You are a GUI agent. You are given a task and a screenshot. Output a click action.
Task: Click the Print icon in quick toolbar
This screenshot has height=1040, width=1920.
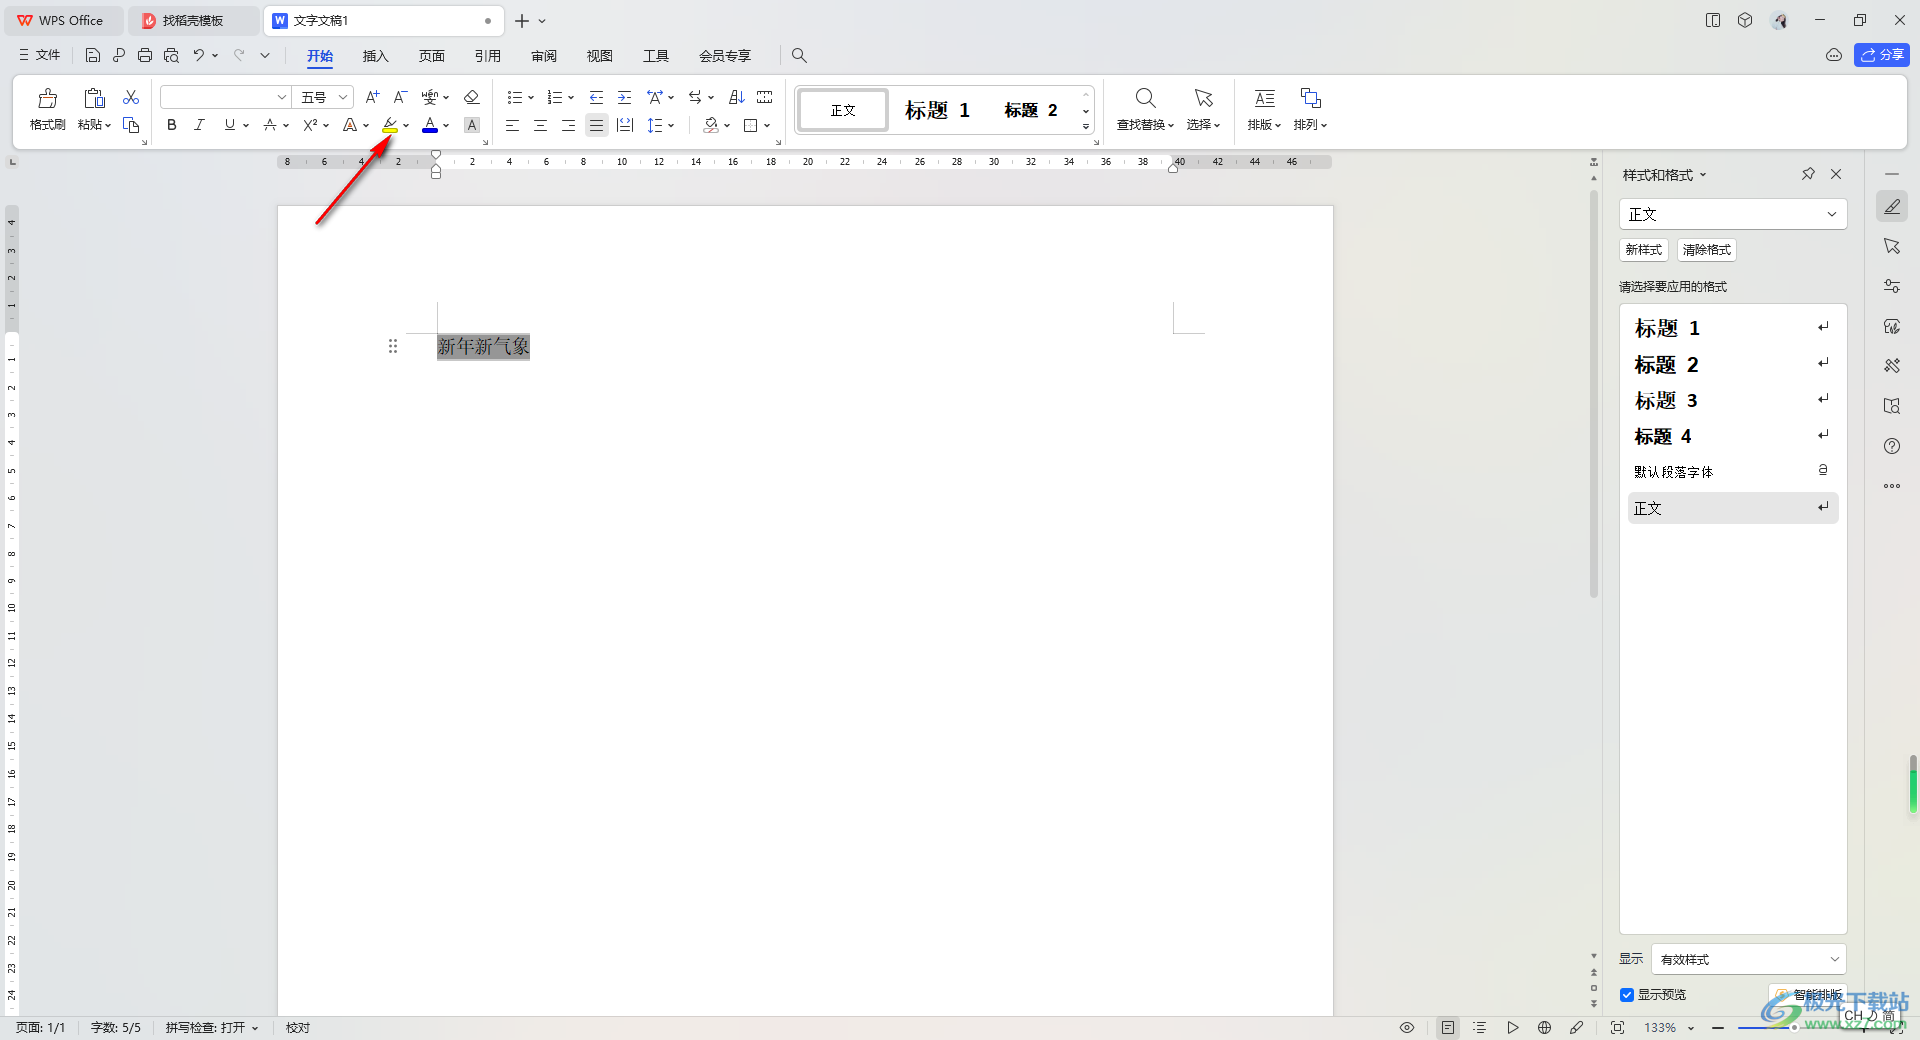145,55
